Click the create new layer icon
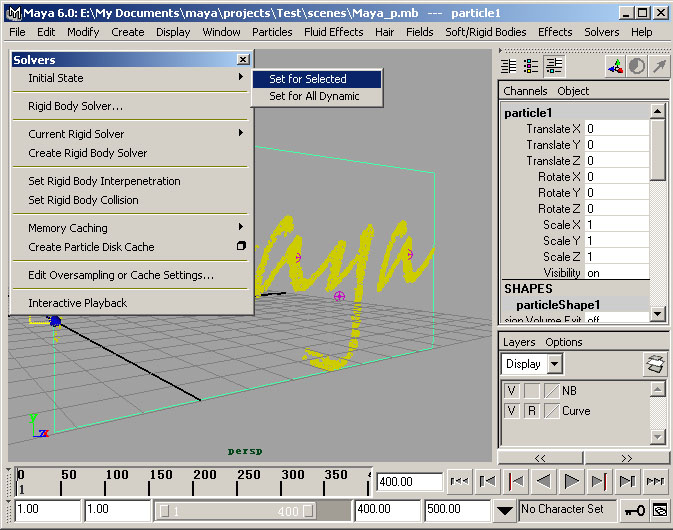Viewport: 673px width, 530px height. 654,363
